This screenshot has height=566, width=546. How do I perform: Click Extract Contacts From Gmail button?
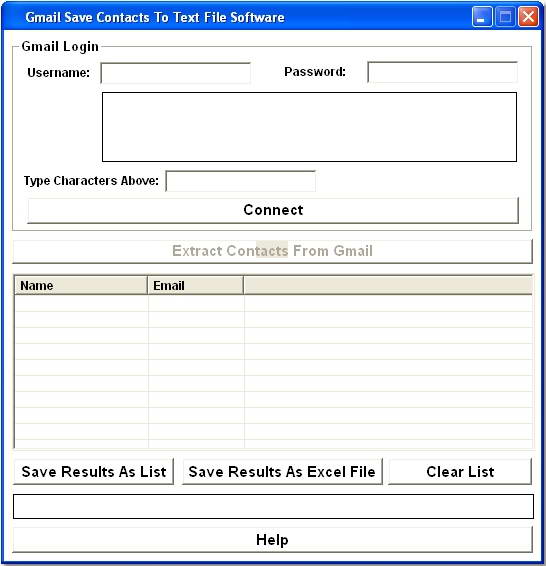pyautogui.click(x=272, y=251)
